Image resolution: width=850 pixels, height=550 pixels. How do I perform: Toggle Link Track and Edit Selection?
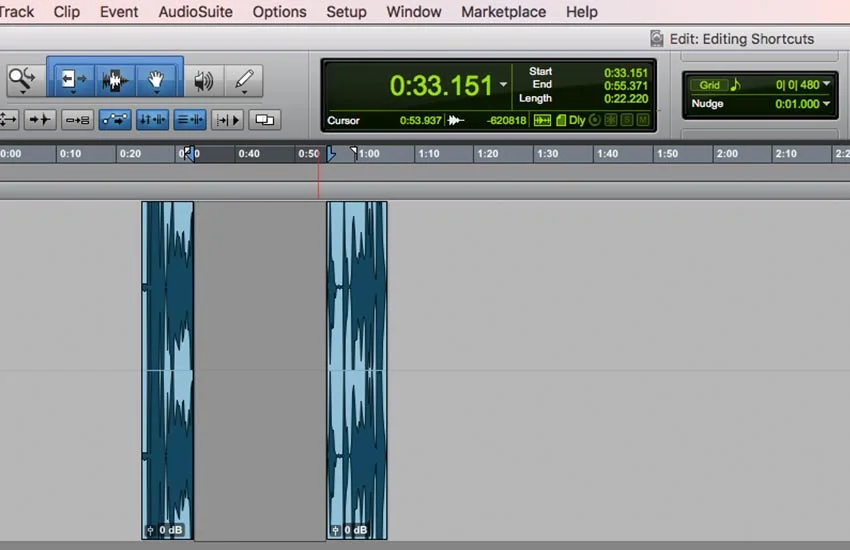(190, 120)
